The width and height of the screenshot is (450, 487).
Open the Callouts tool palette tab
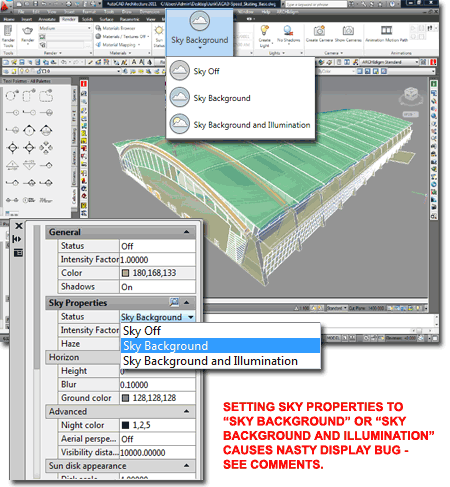point(74,197)
